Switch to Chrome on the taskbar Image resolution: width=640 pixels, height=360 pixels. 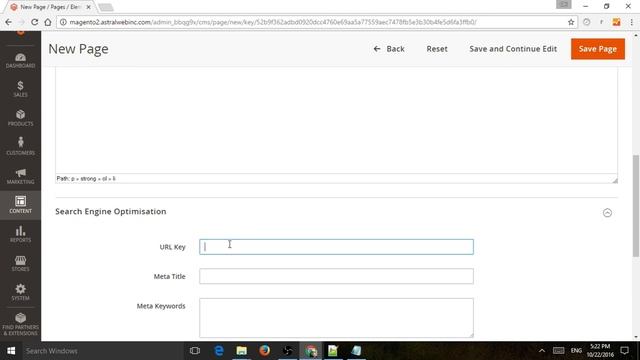tap(311, 351)
